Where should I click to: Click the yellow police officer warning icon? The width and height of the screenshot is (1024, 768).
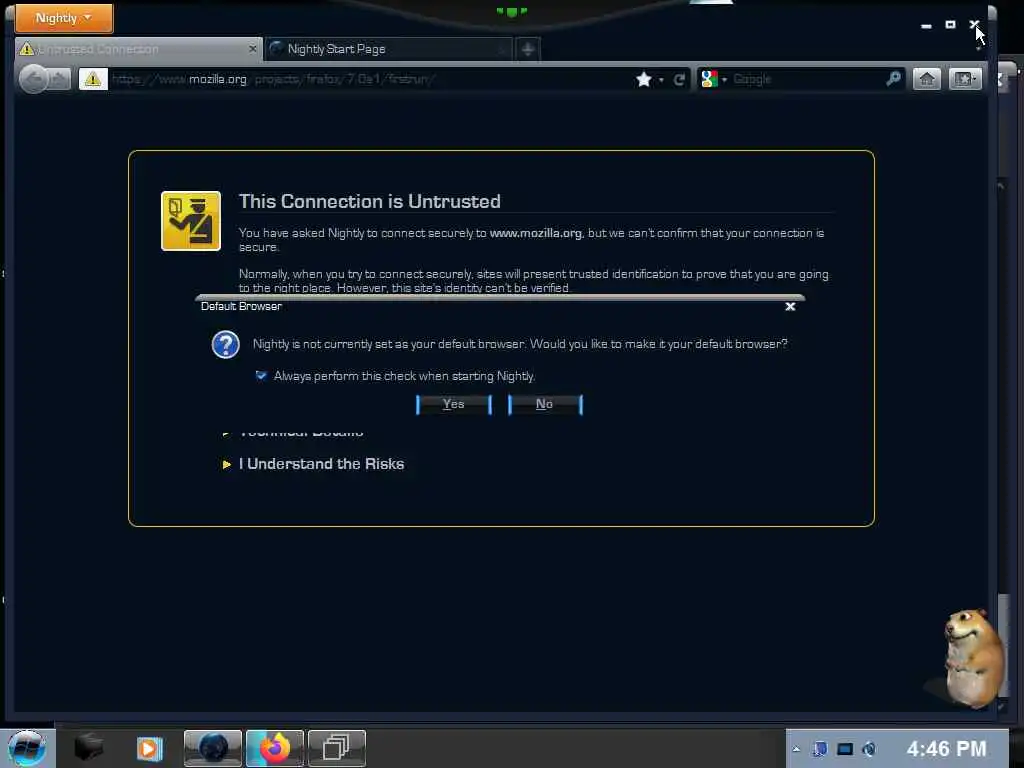coord(191,221)
